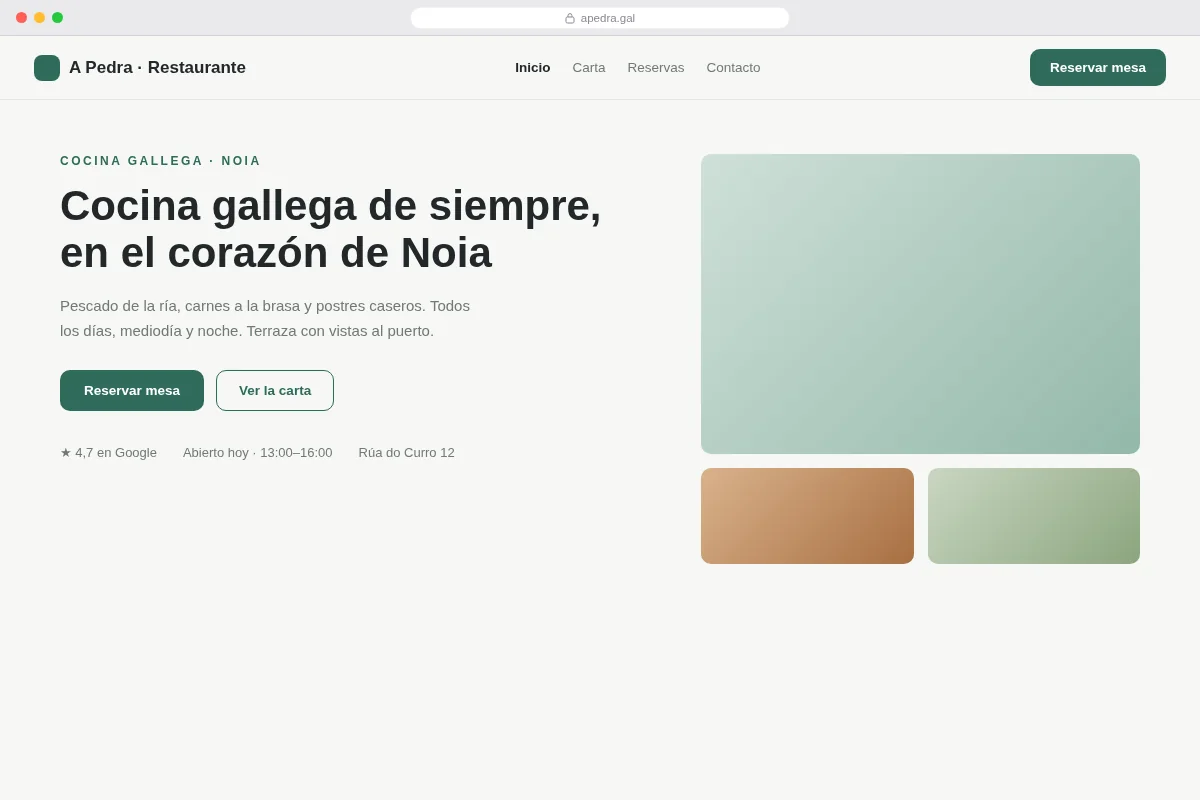Open the Carta nav item
The height and width of the screenshot is (800, 1200).
click(x=589, y=68)
